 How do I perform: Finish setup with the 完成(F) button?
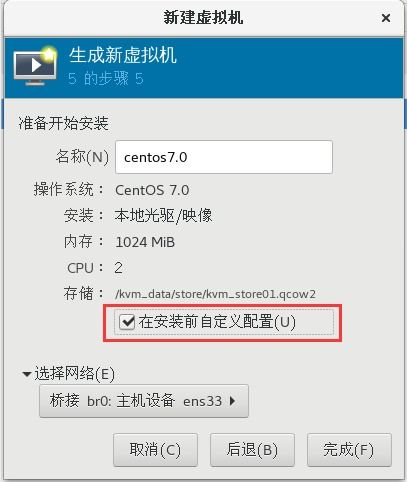click(x=349, y=450)
